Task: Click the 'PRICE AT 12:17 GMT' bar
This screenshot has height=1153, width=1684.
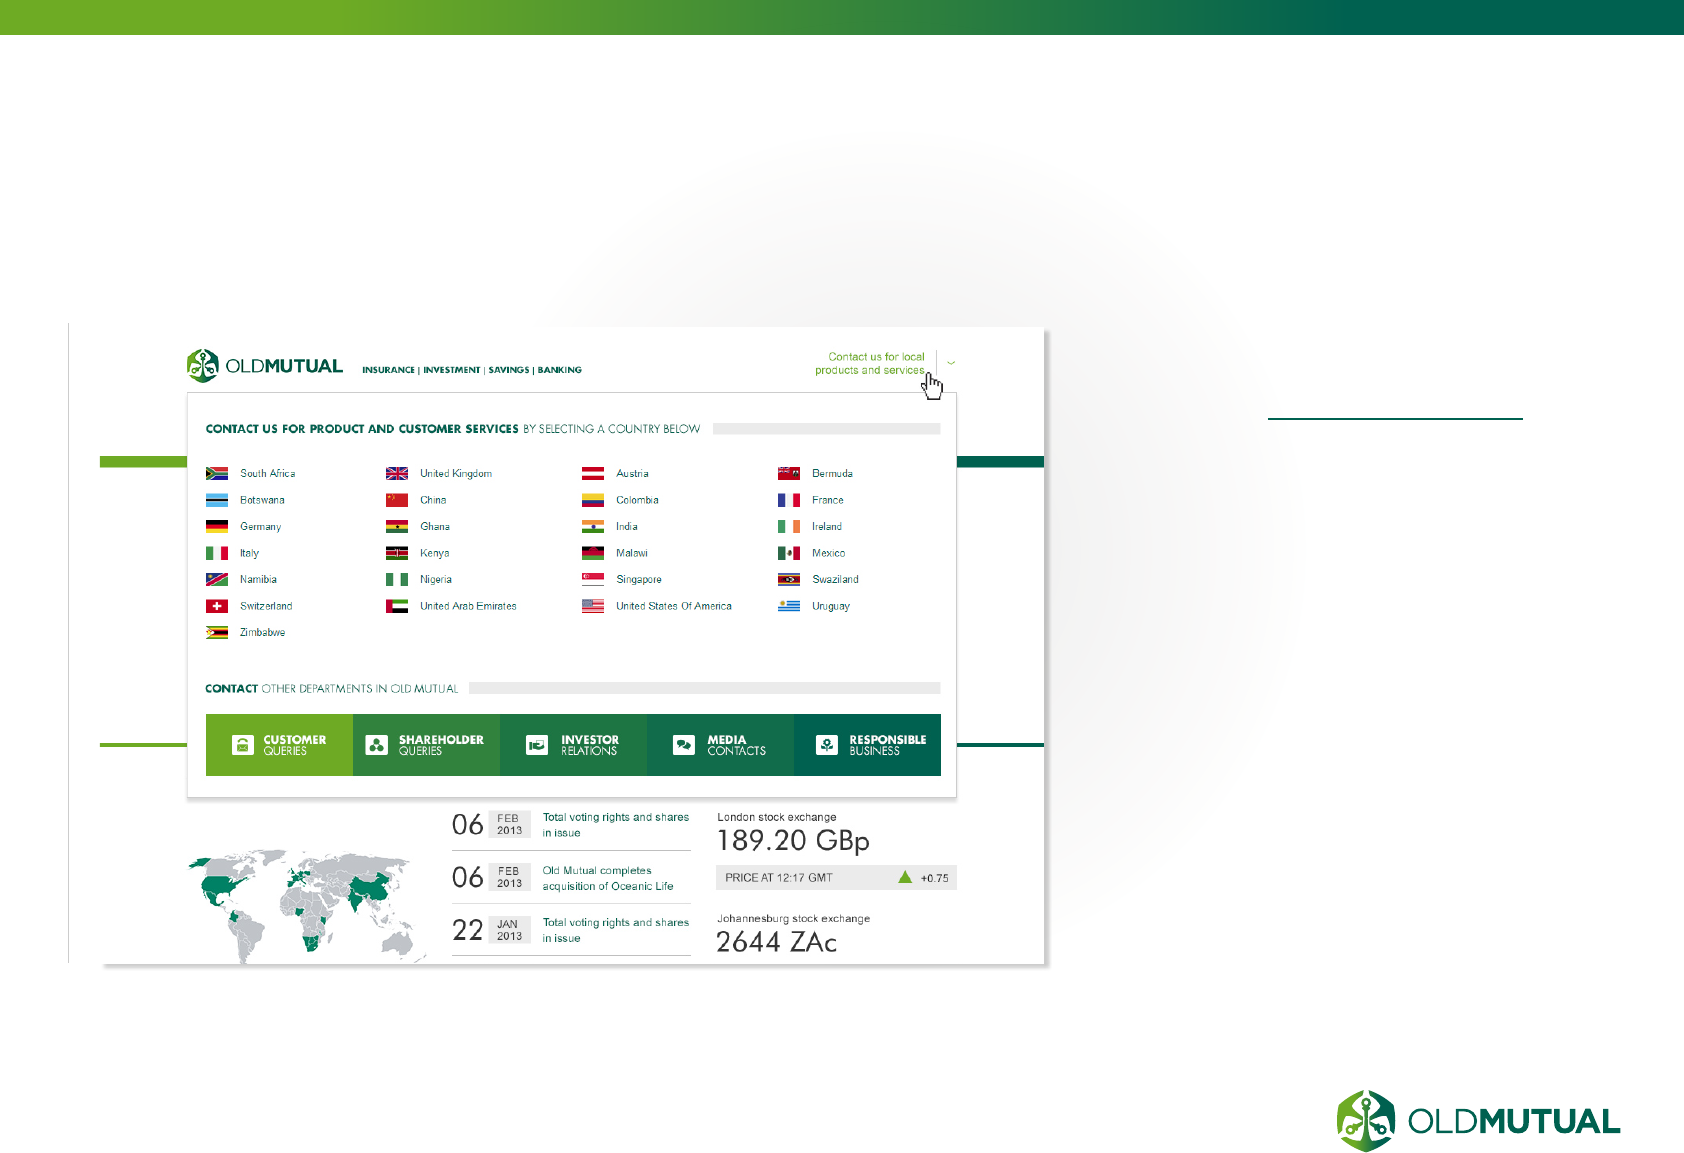Action: tap(836, 878)
